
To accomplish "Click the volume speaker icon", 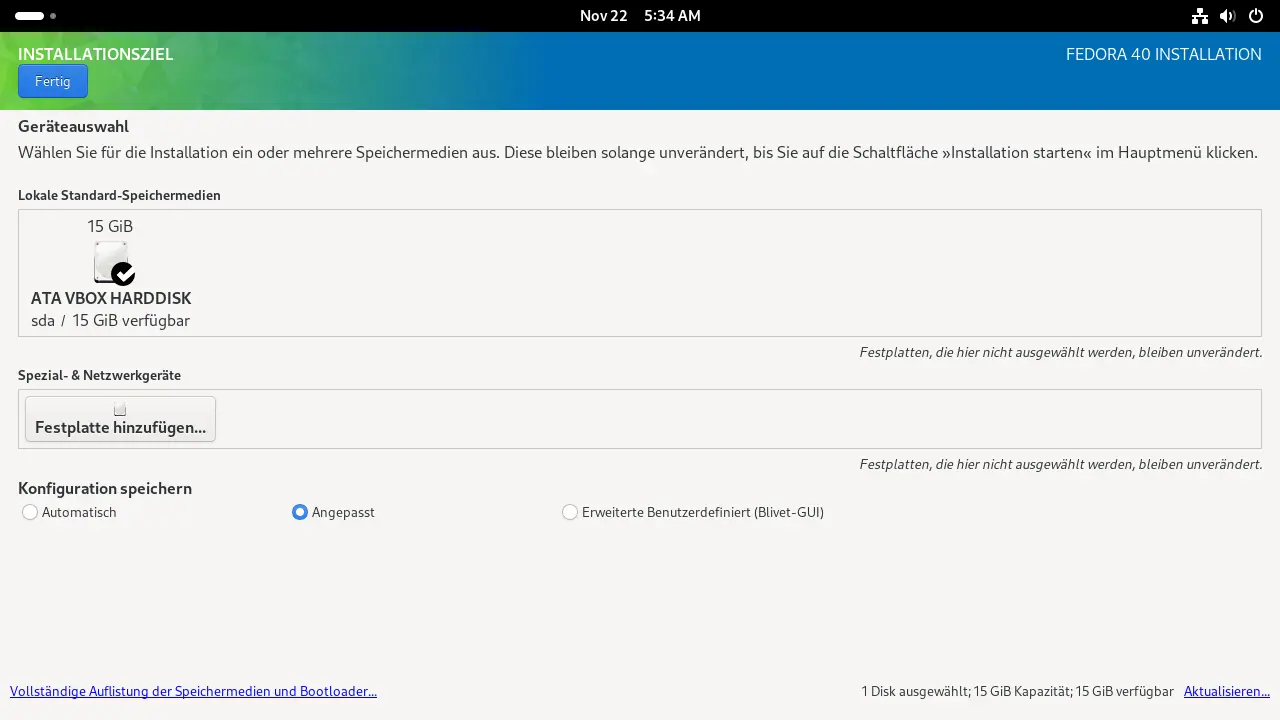I will pos(1228,16).
